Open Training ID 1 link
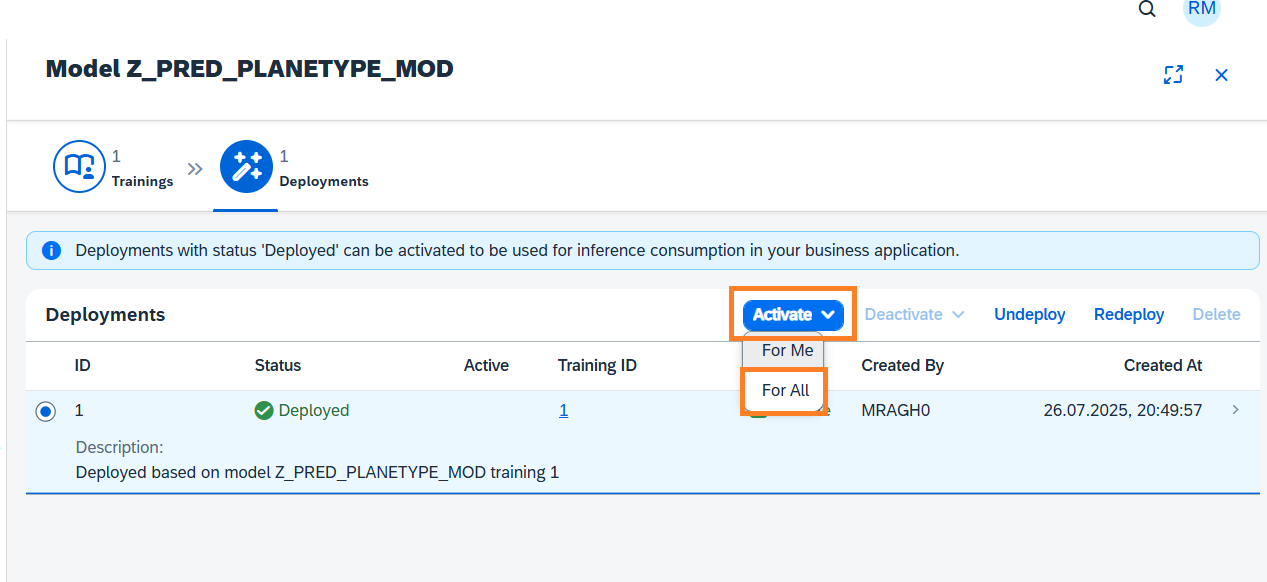Image resolution: width=1267 pixels, height=582 pixels. click(563, 410)
